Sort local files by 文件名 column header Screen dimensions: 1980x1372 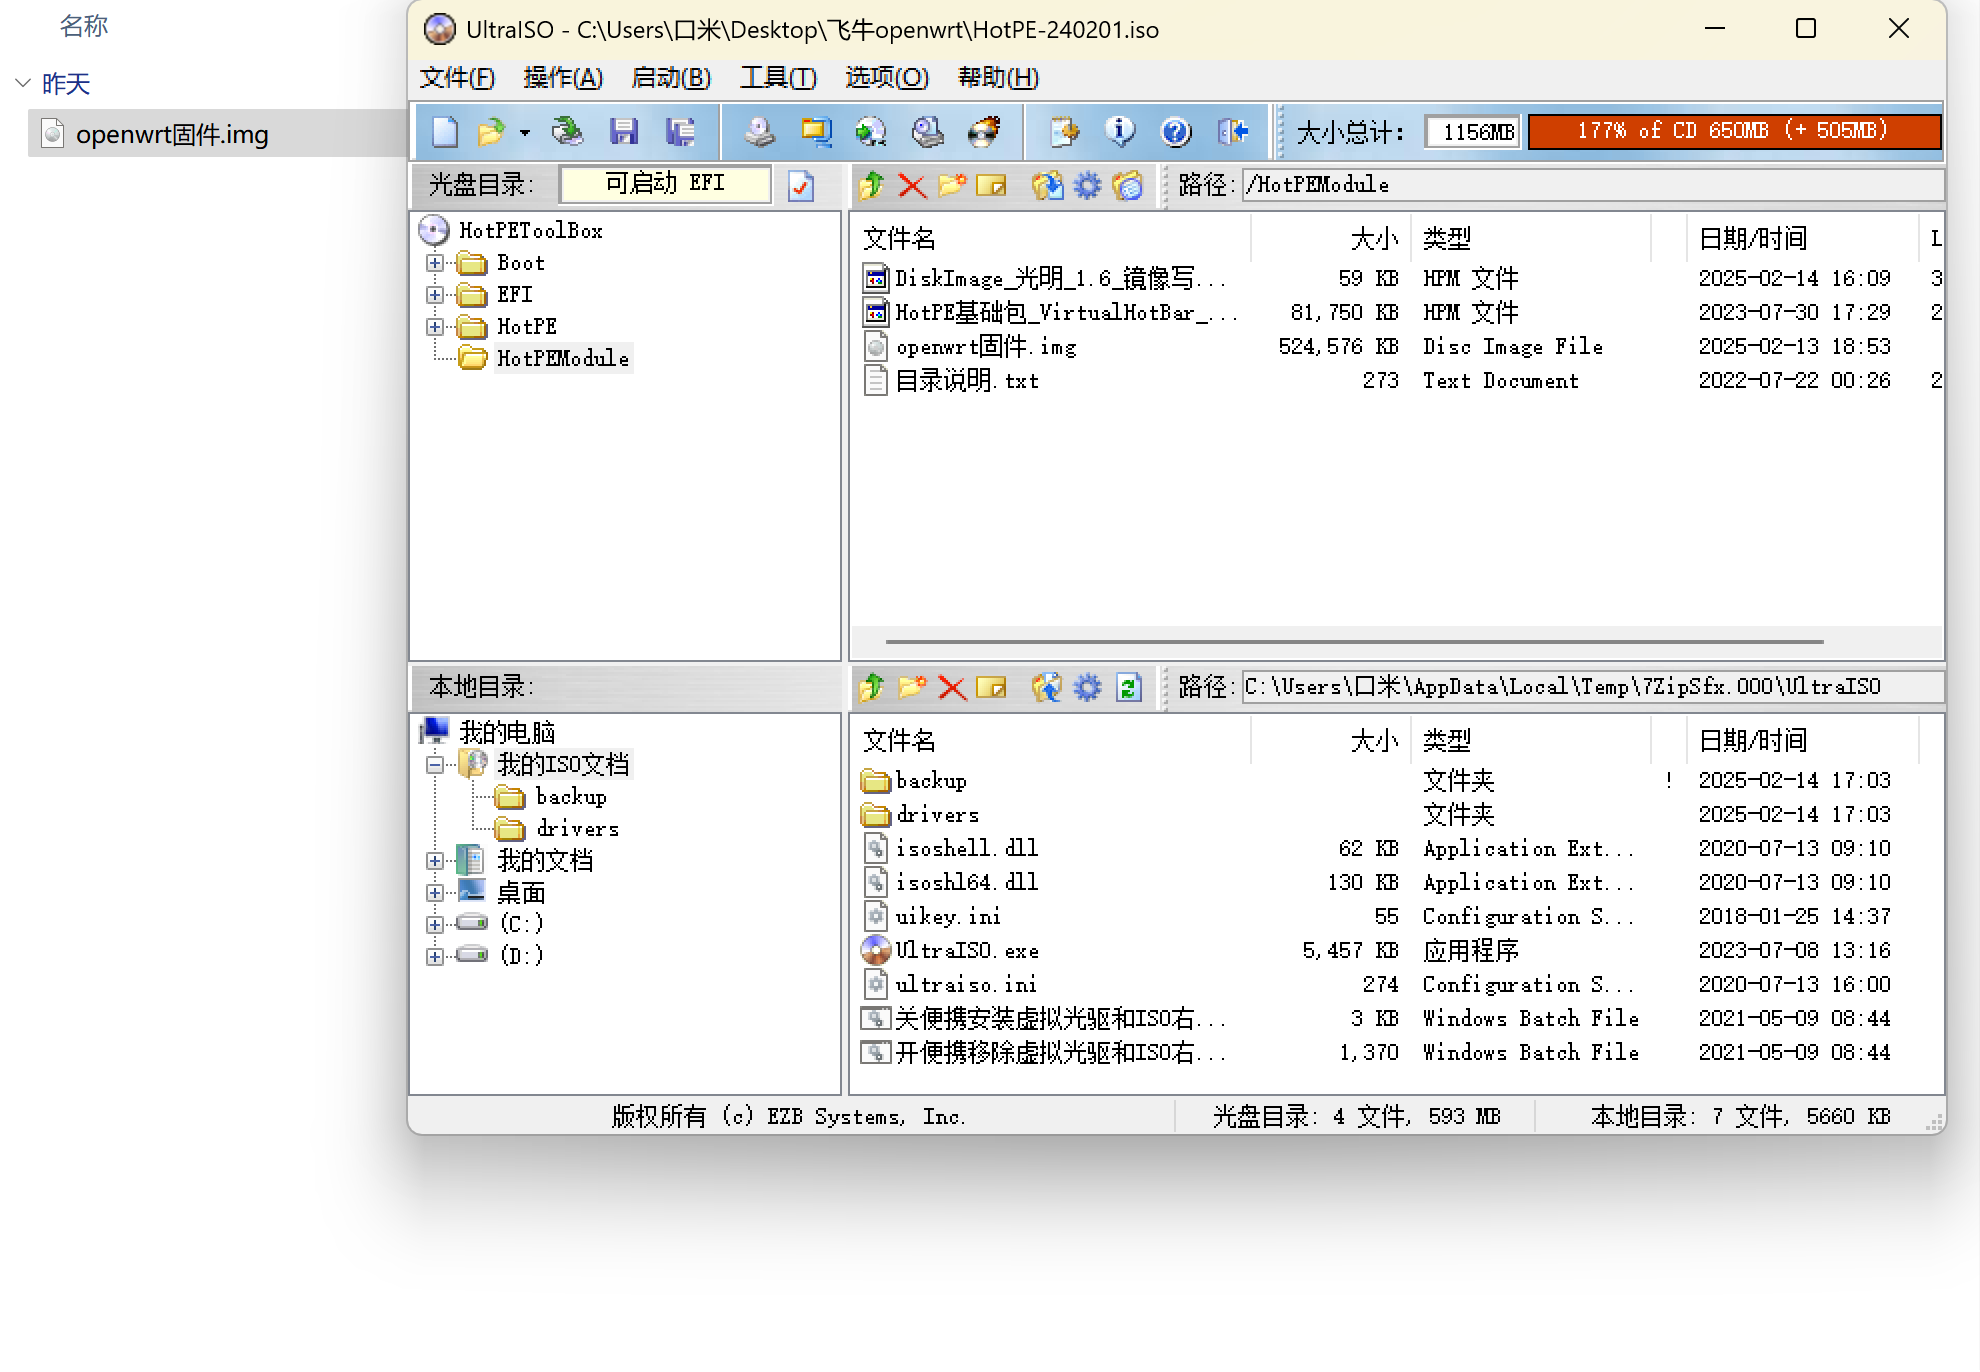click(x=1050, y=741)
